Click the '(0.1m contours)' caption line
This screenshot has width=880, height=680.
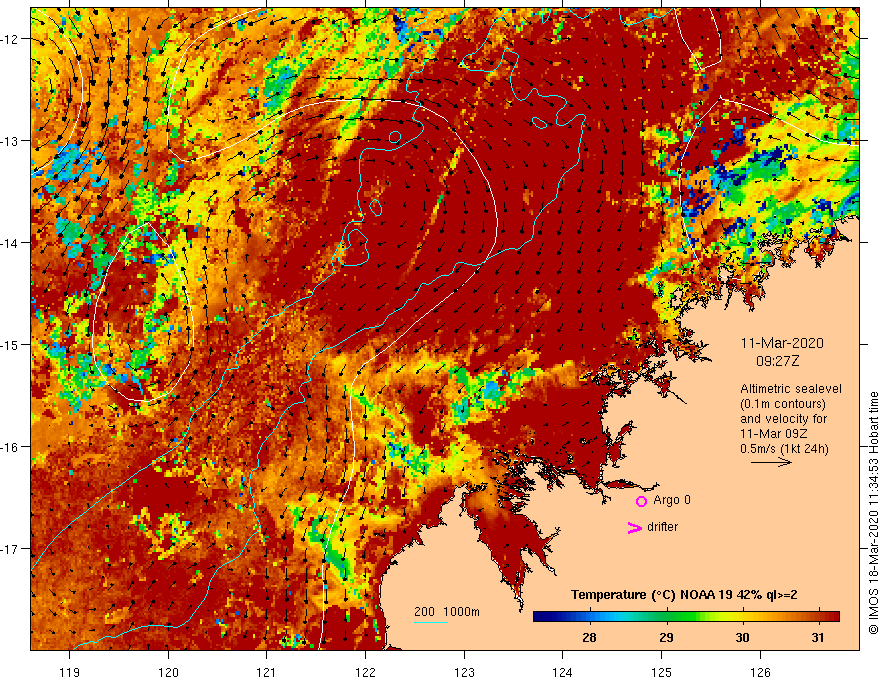(x=783, y=404)
